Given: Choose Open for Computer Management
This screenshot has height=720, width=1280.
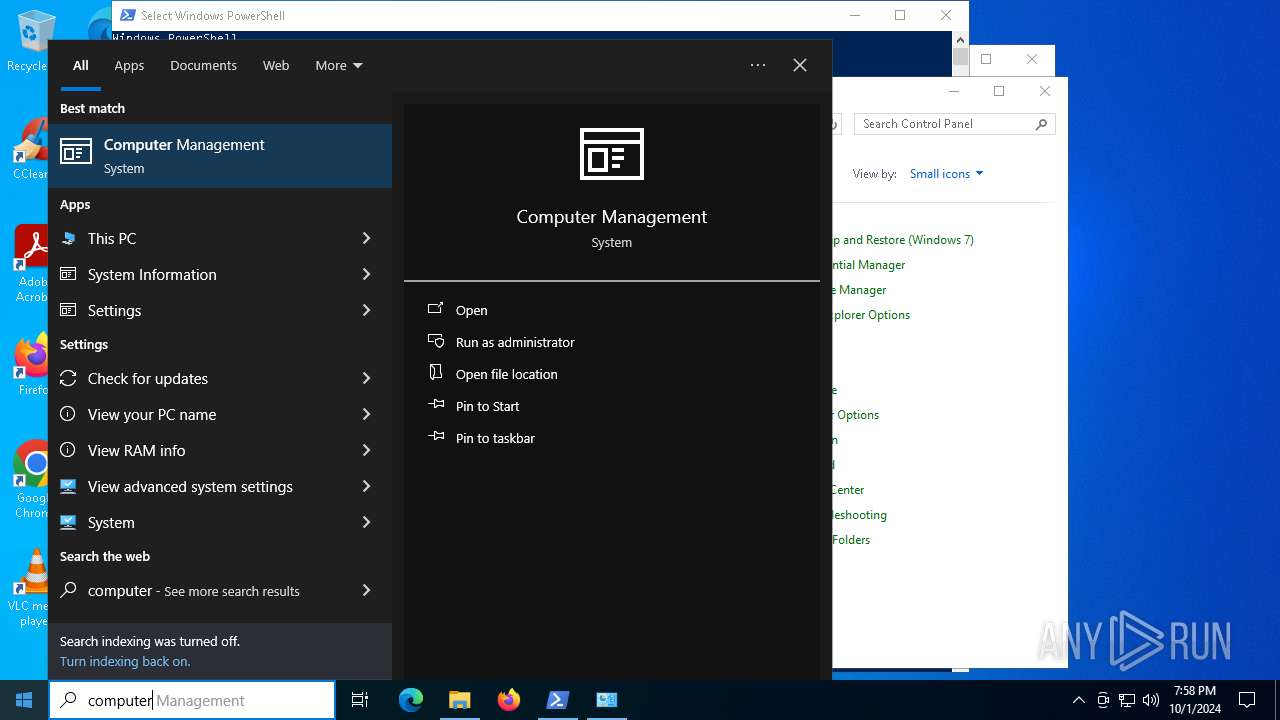Looking at the screenshot, I should point(471,310).
